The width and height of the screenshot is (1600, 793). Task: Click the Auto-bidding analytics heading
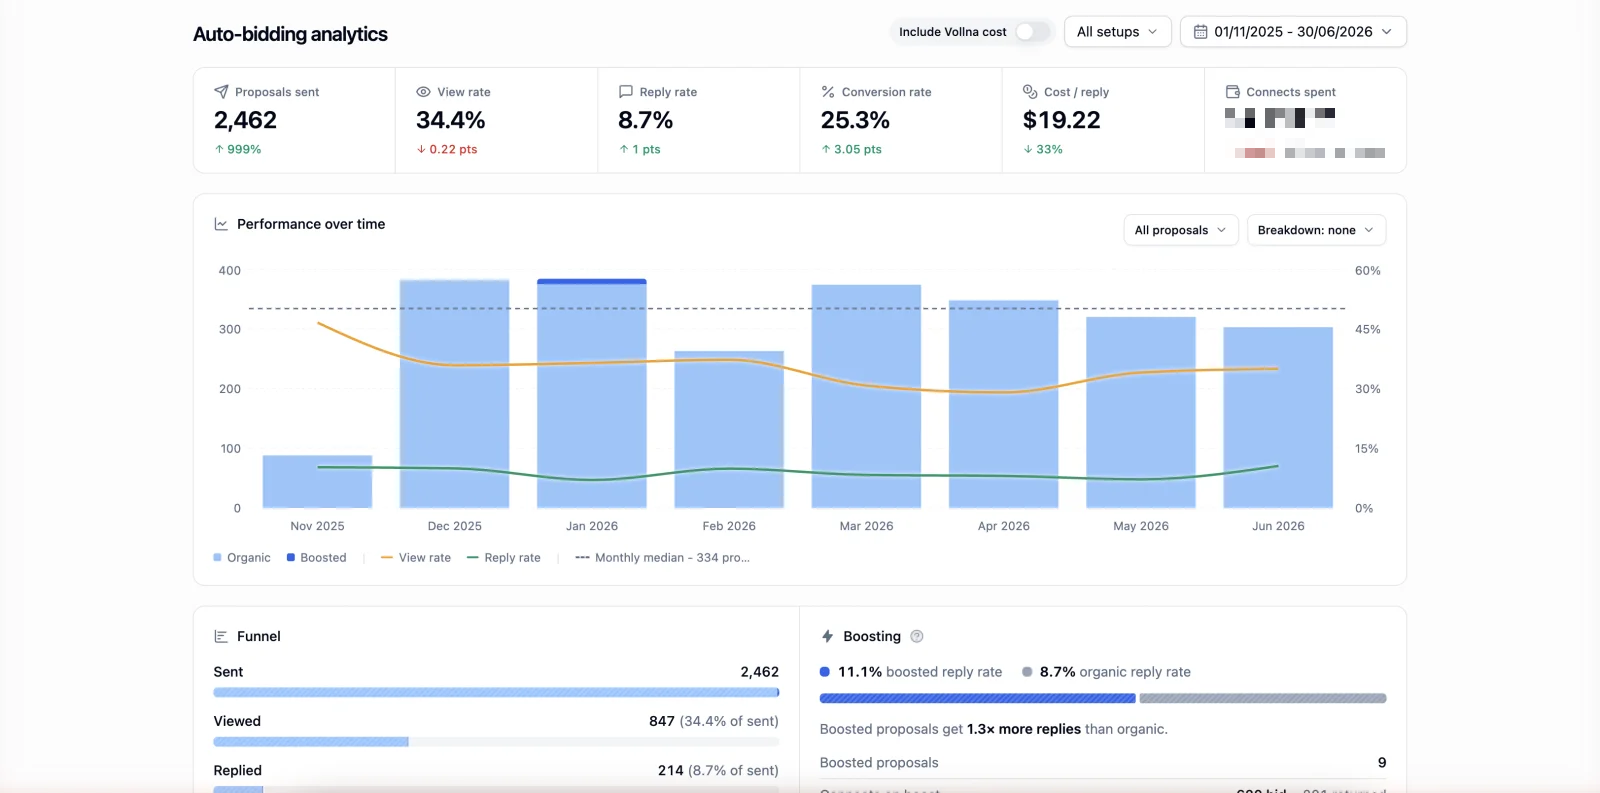click(x=290, y=34)
